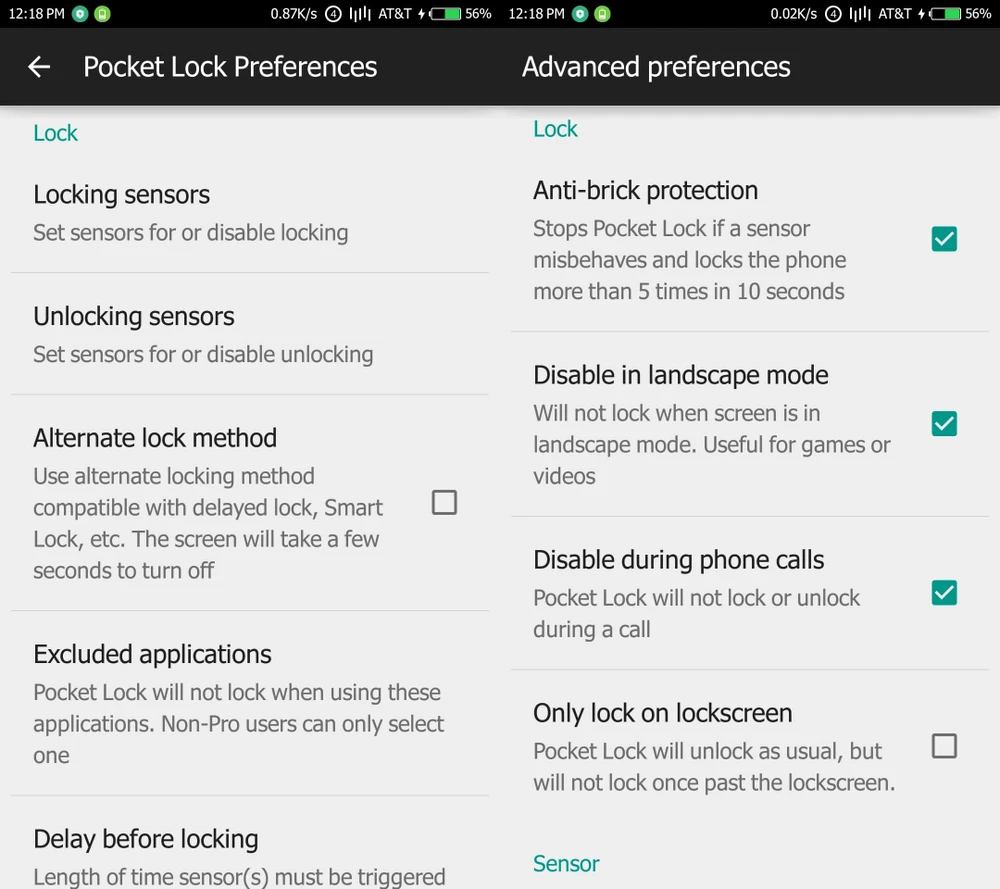Open Excluded applications preference
The image size is (1000, 889).
click(x=238, y=703)
